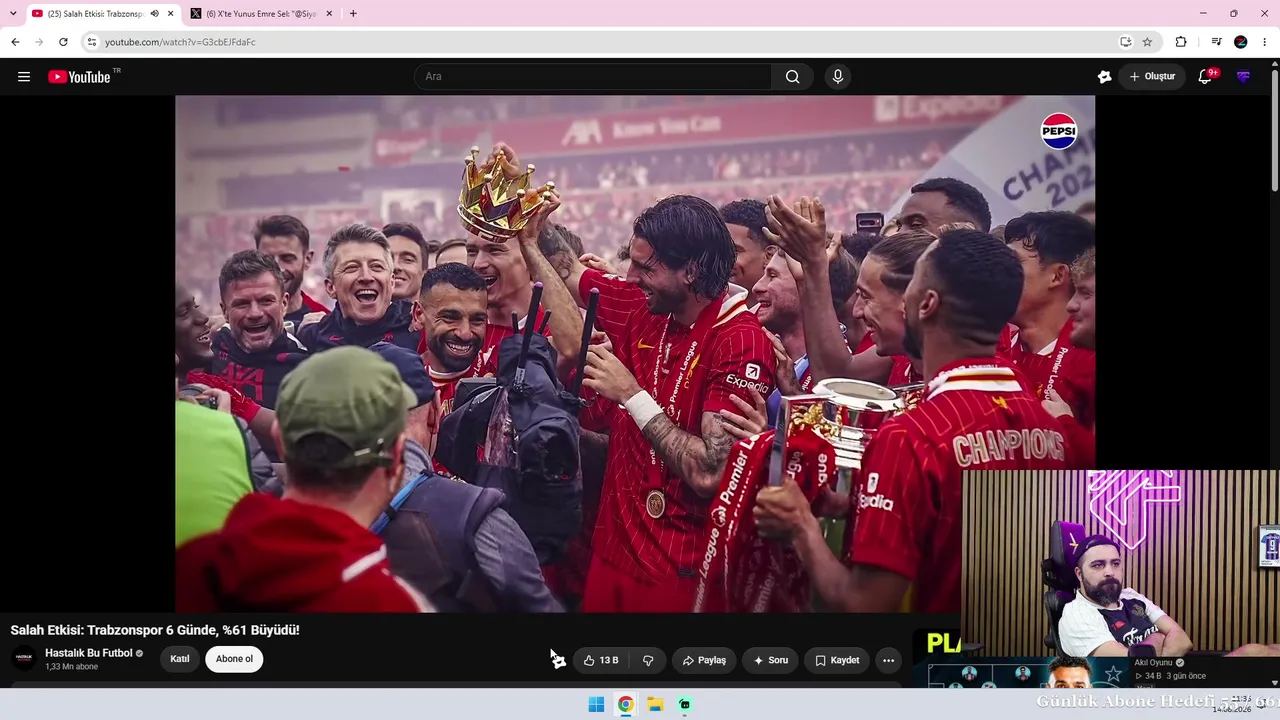Click the YouTube search magnifier button

pos(792,77)
